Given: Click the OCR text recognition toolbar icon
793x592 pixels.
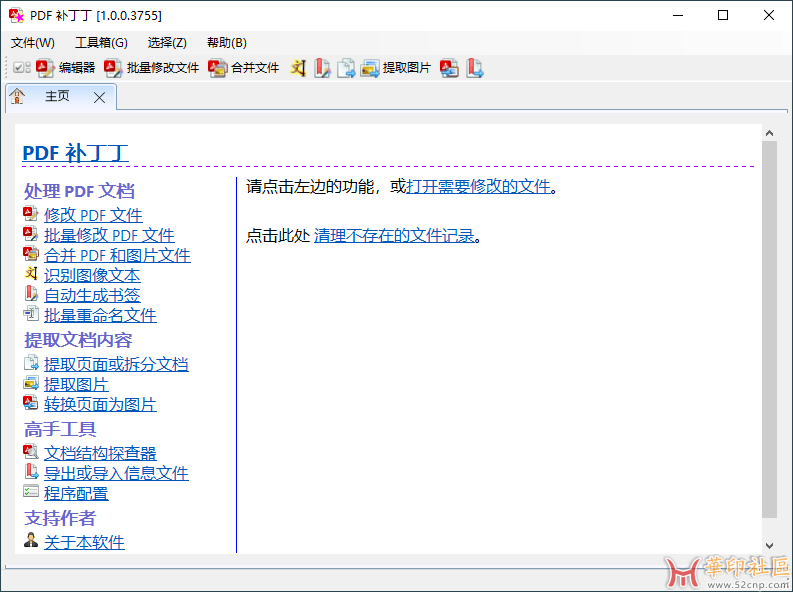Looking at the screenshot, I should point(298,68).
